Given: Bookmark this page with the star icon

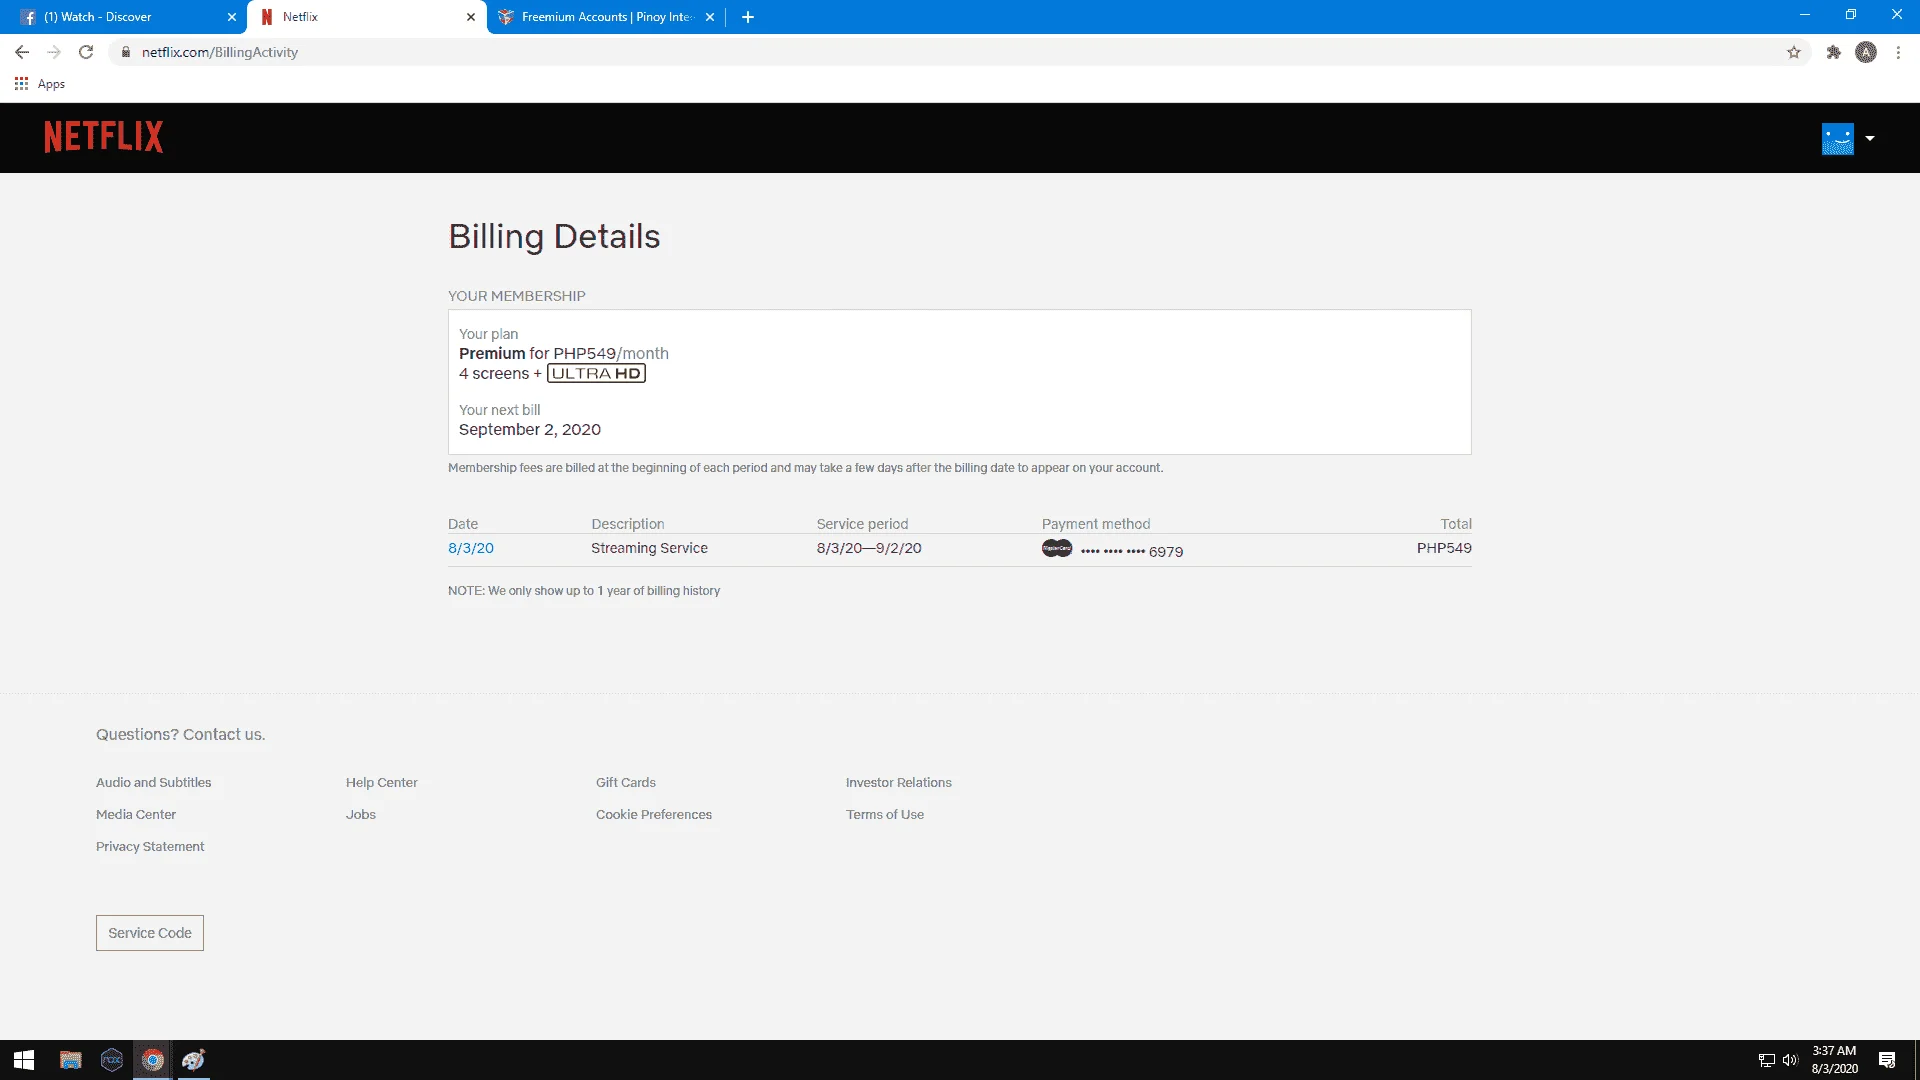Looking at the screenshot, I should 1794,52.
